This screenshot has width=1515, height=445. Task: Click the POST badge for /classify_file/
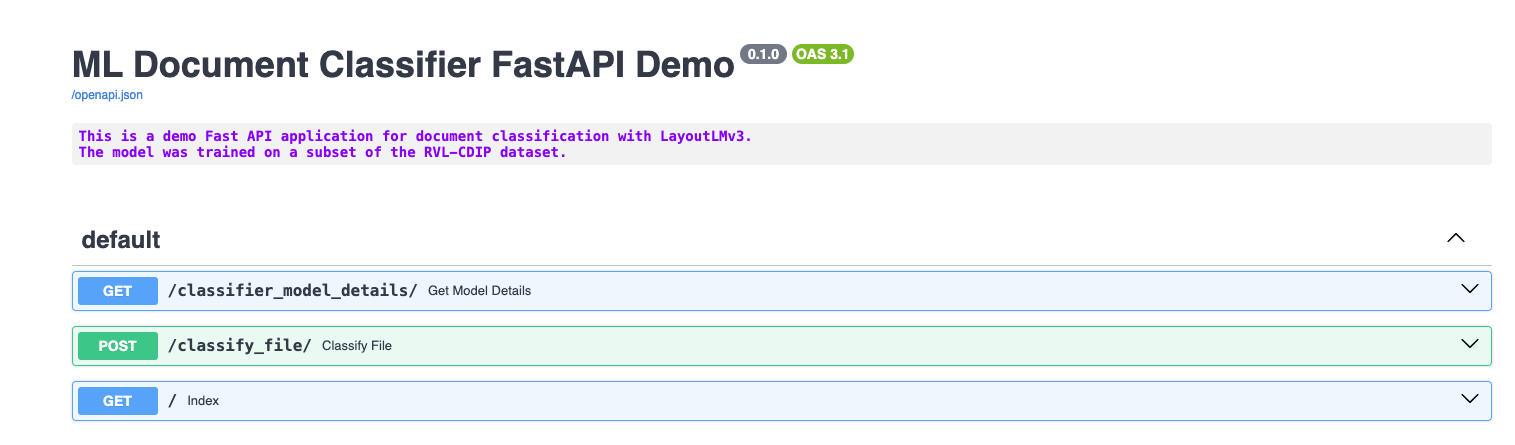tap(117, 346)
